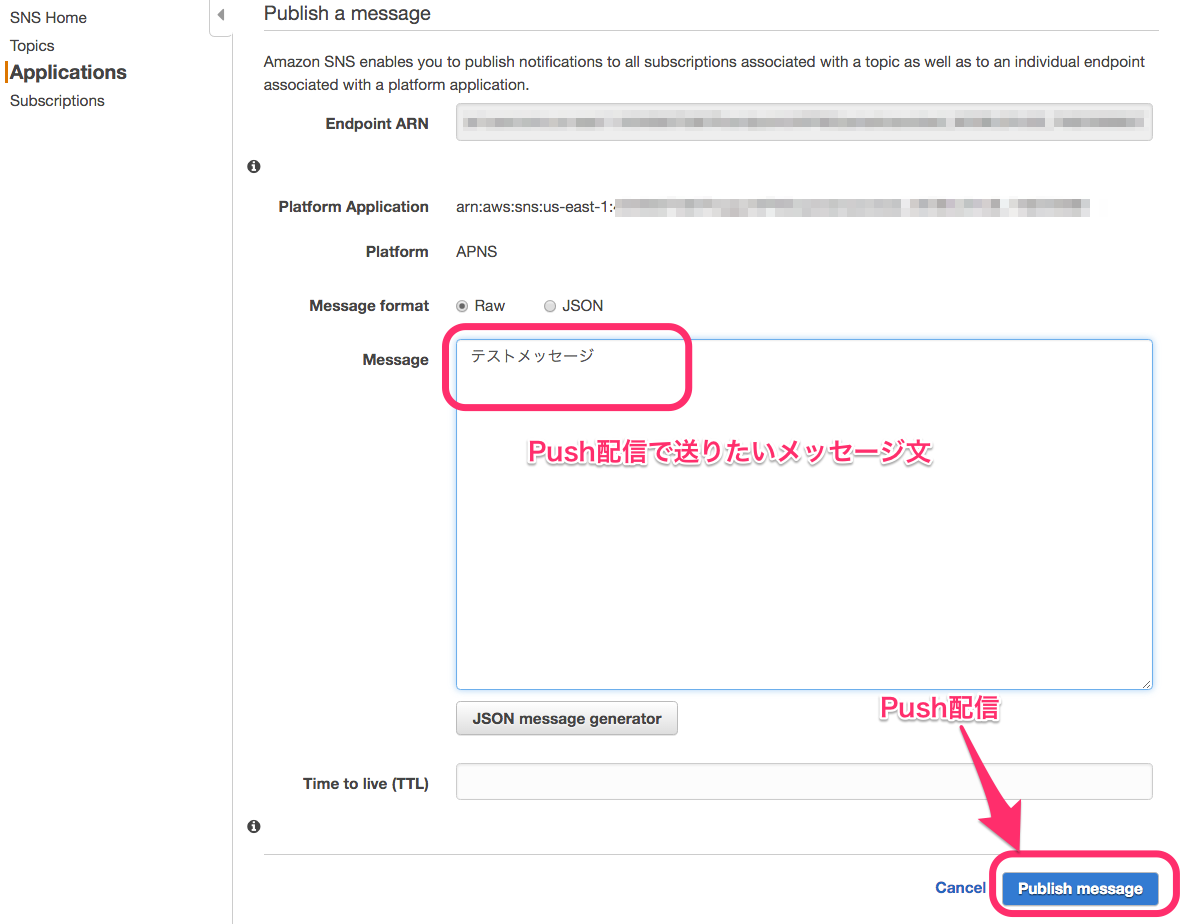
Task: Click the Cancel link
Action: point(959,887)
